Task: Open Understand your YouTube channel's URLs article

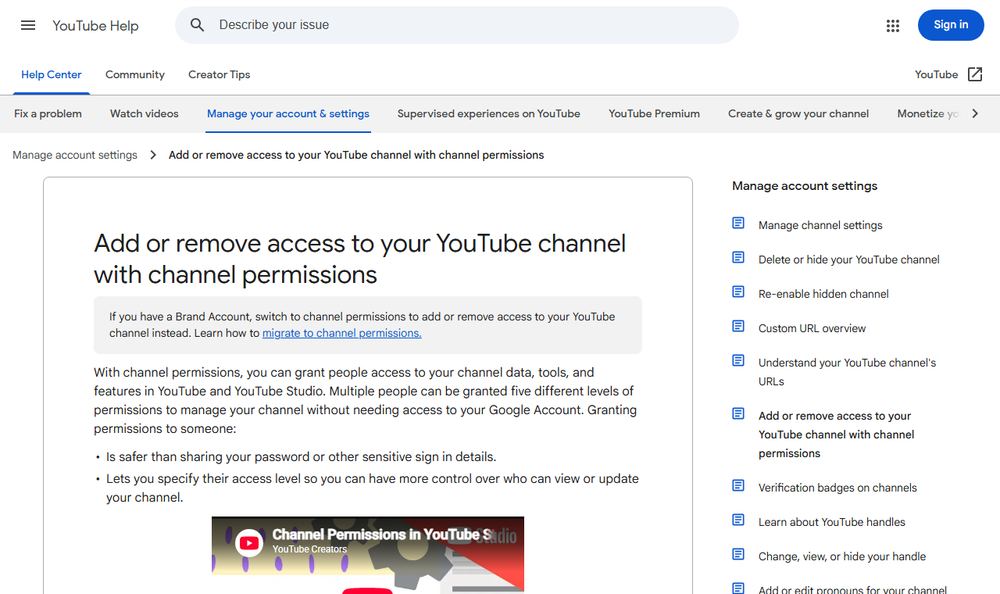Action: [847, 372]
